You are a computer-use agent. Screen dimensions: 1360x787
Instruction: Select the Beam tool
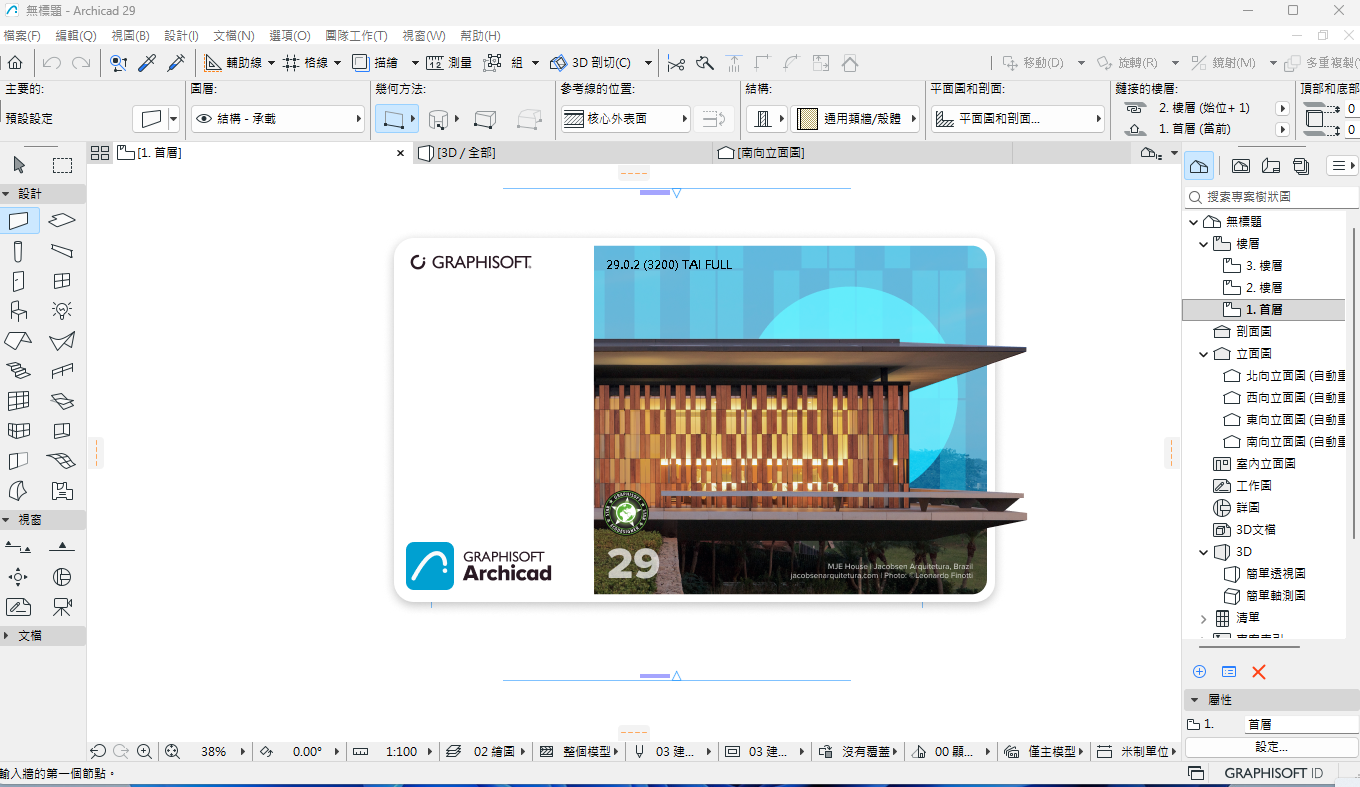tap(62, 251)
